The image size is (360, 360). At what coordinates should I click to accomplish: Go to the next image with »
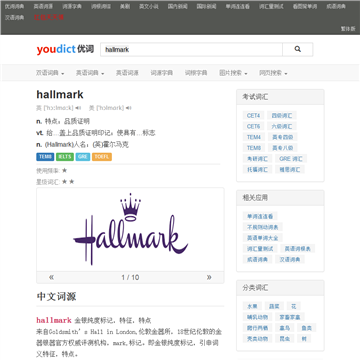click(209, 277)
